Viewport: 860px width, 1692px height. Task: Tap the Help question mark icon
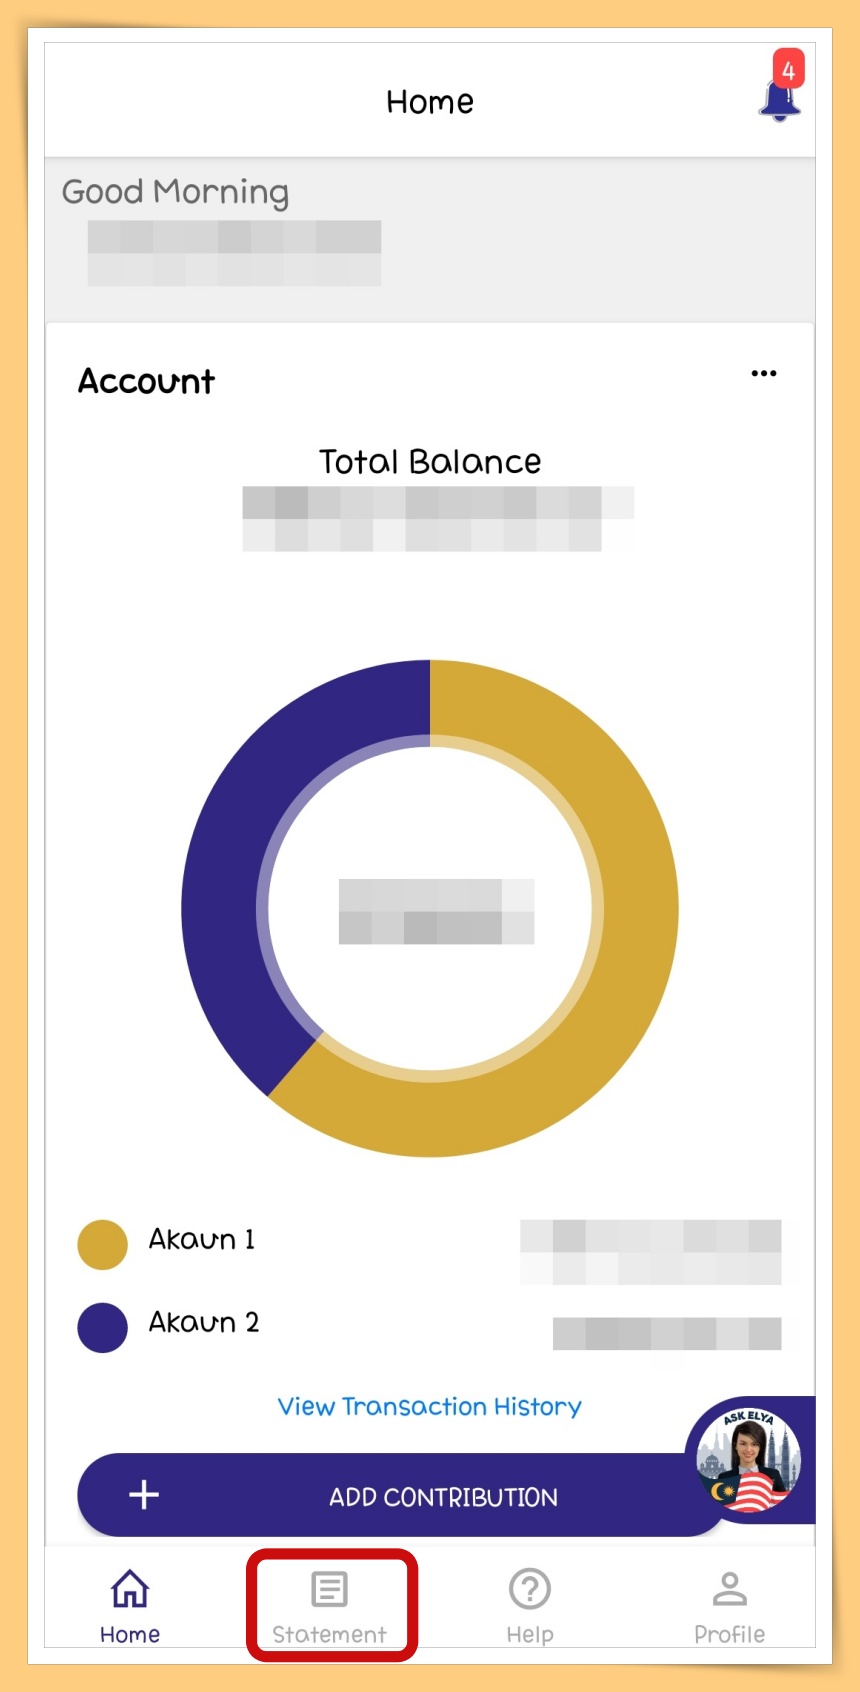coord(530,1588)
